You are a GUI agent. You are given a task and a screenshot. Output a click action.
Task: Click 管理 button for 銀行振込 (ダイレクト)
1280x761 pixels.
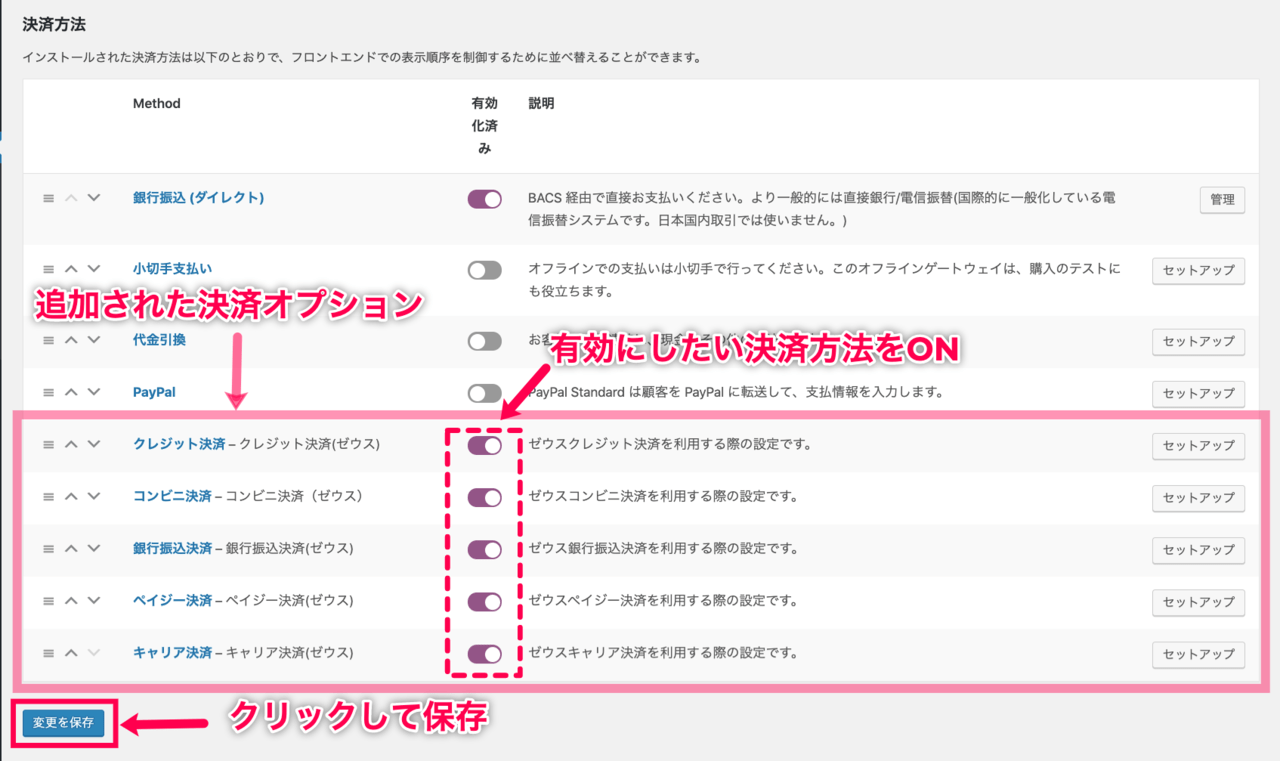coord(1222,200)
